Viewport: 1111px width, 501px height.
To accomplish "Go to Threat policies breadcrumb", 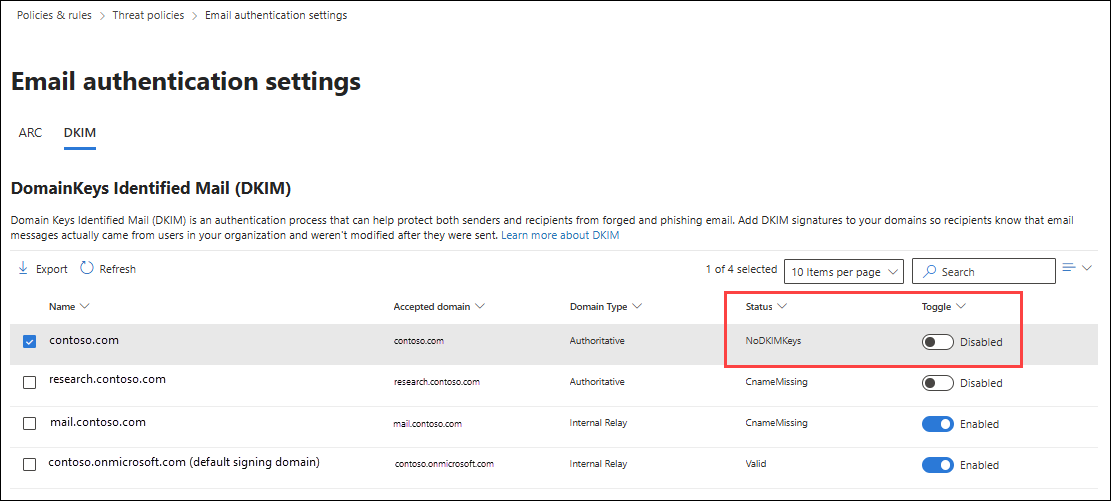I will click(149, 15).
